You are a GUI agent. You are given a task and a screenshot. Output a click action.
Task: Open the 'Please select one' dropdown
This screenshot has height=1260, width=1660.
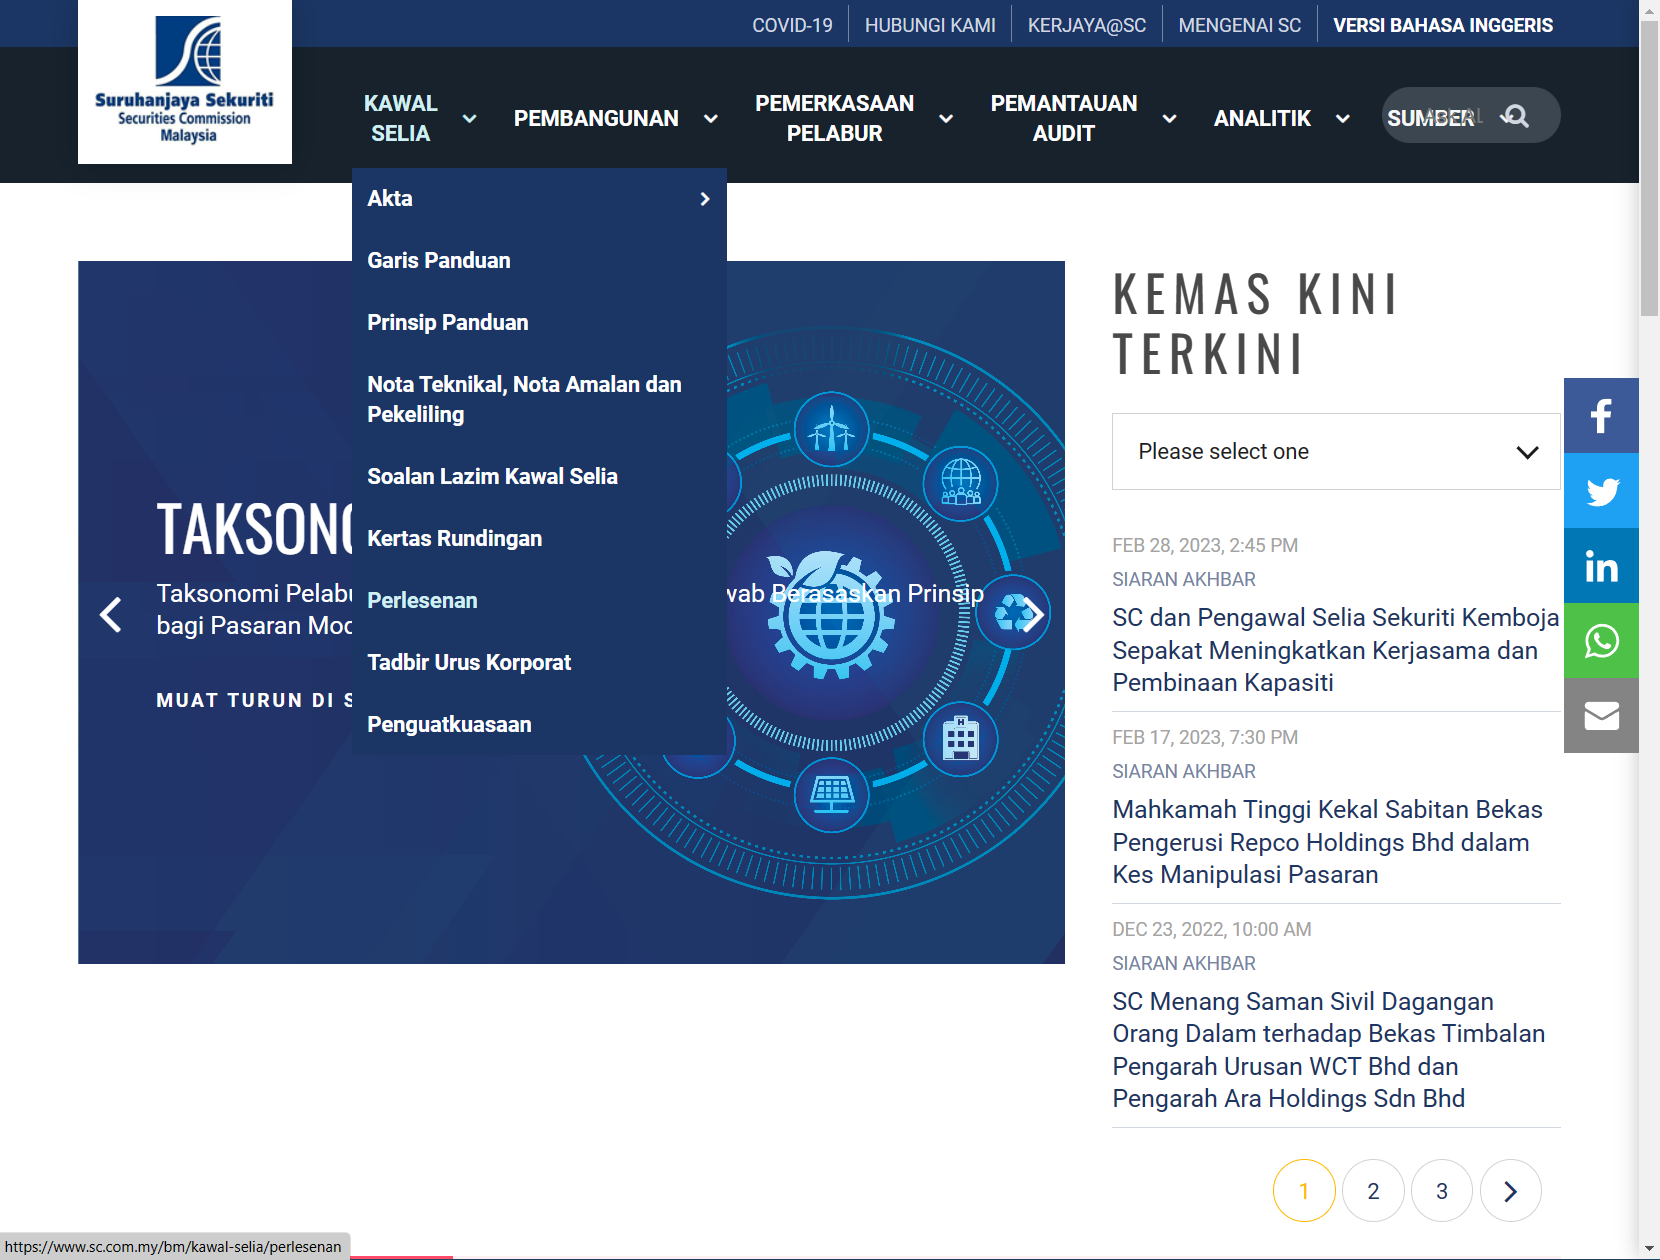coord(1335,452)
